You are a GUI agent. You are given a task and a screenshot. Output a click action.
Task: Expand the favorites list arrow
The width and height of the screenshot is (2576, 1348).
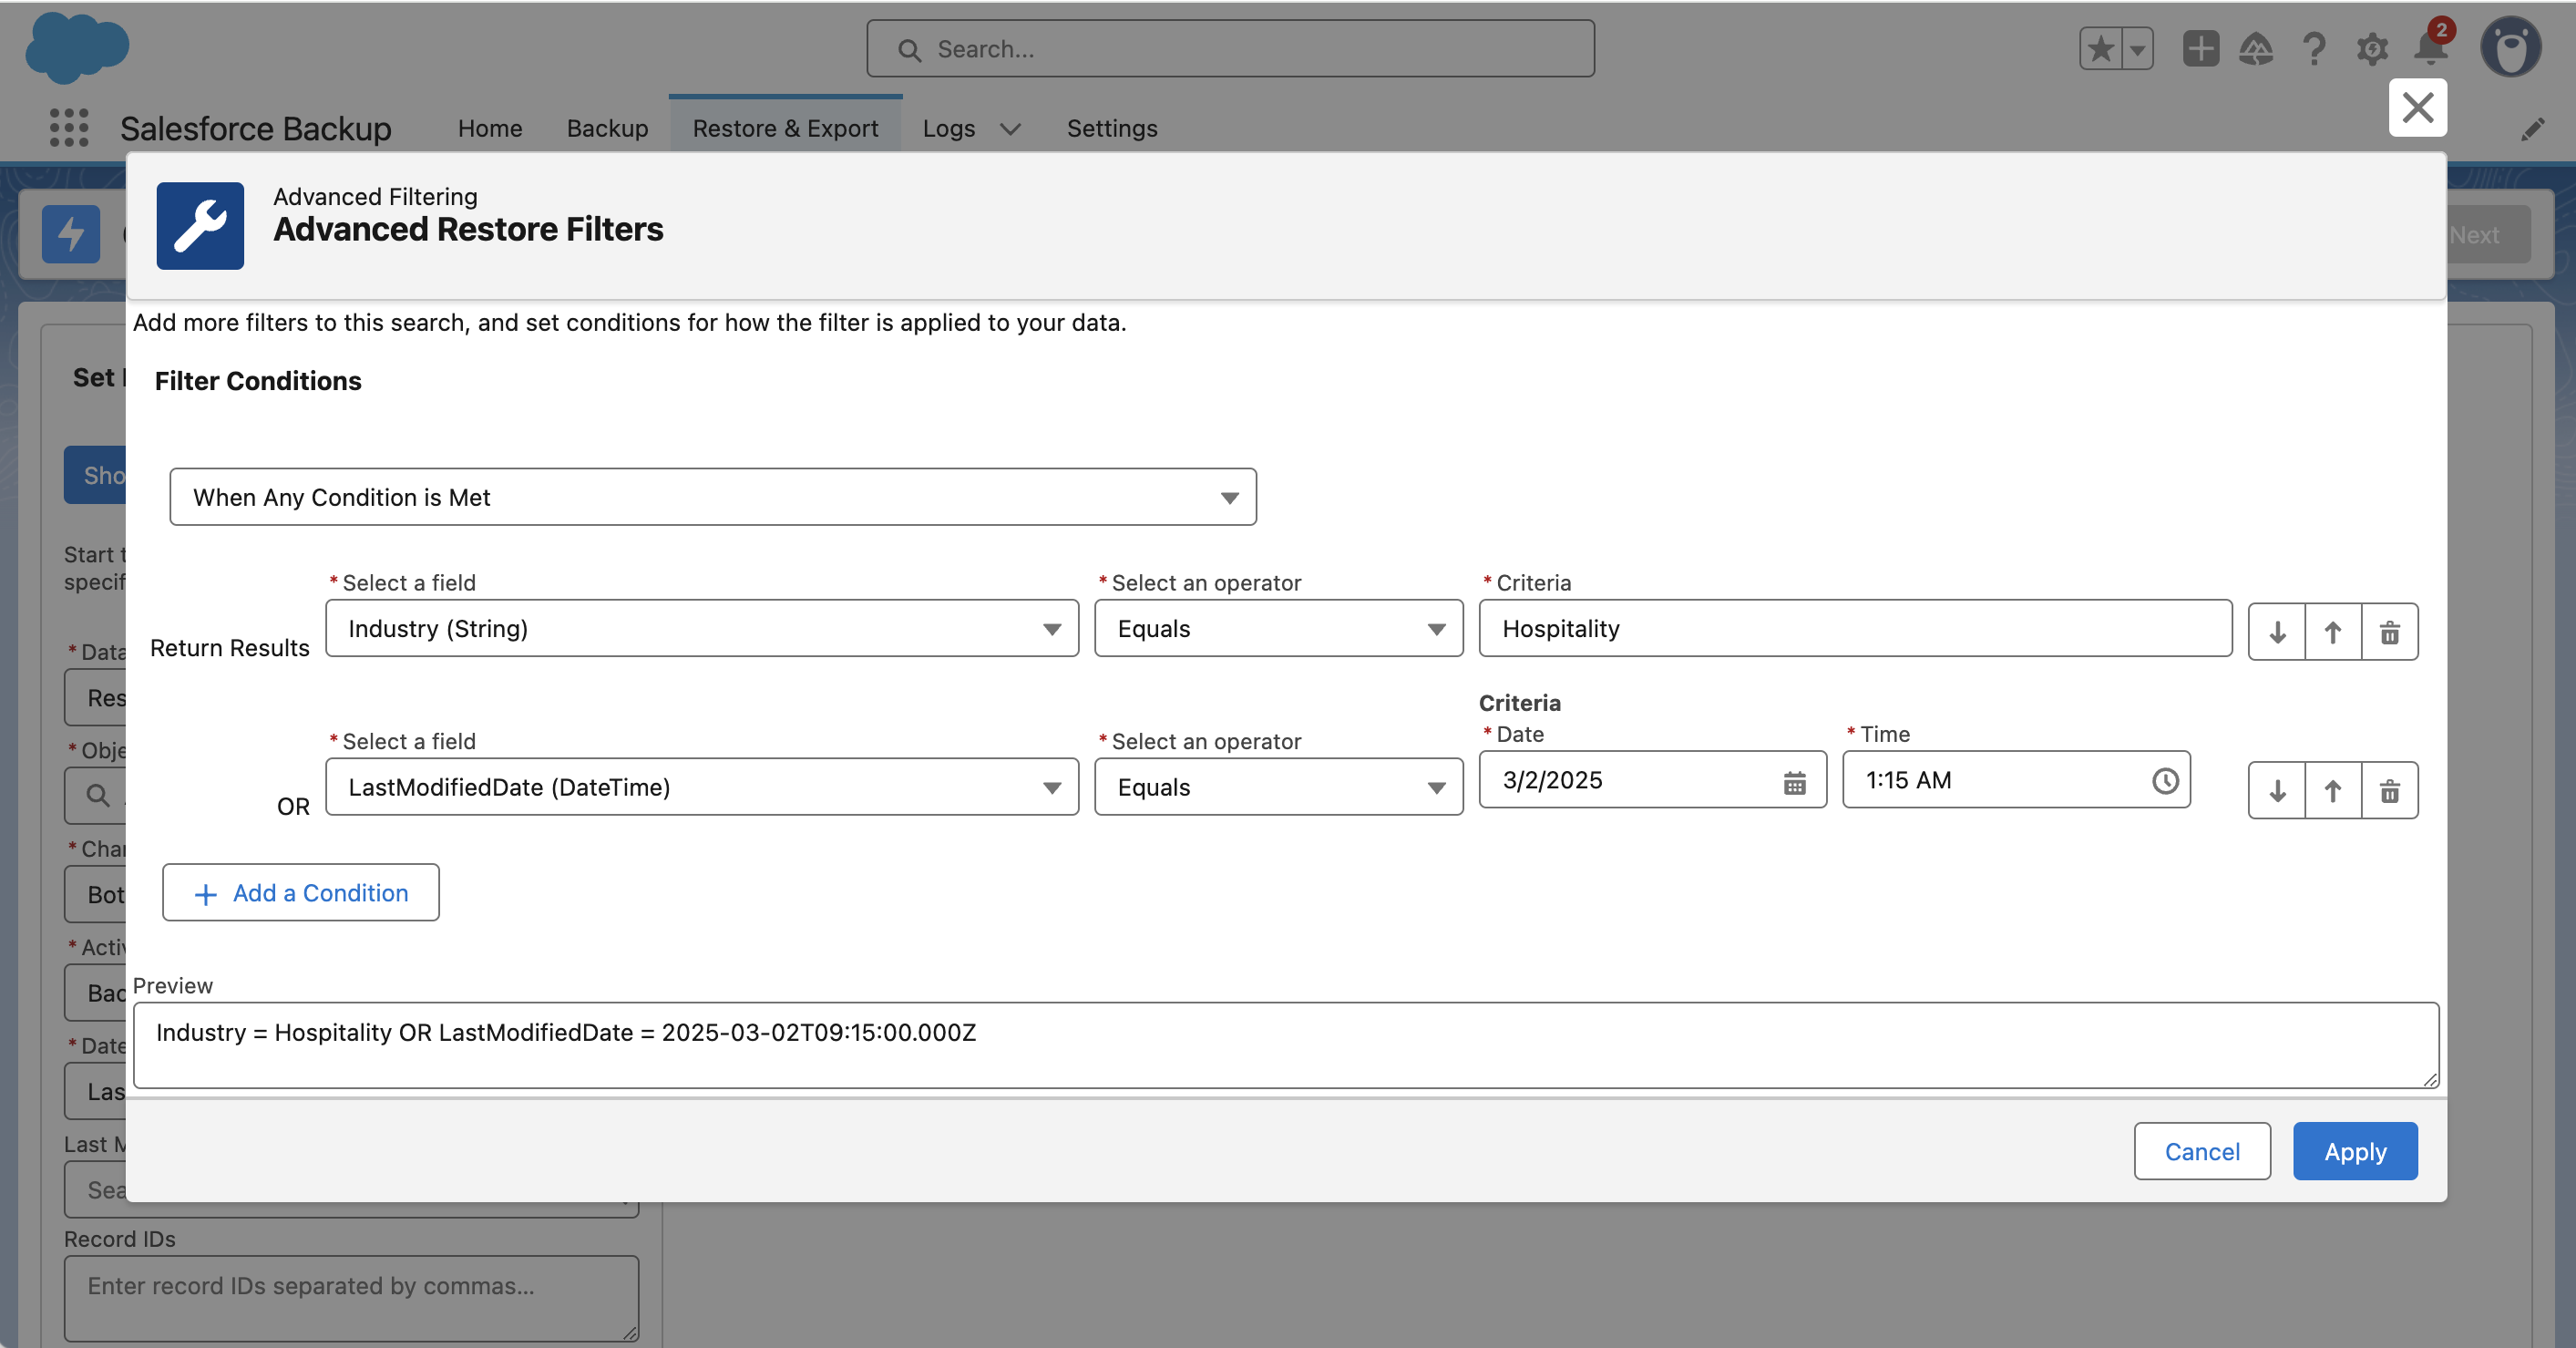pos(2138,48)
